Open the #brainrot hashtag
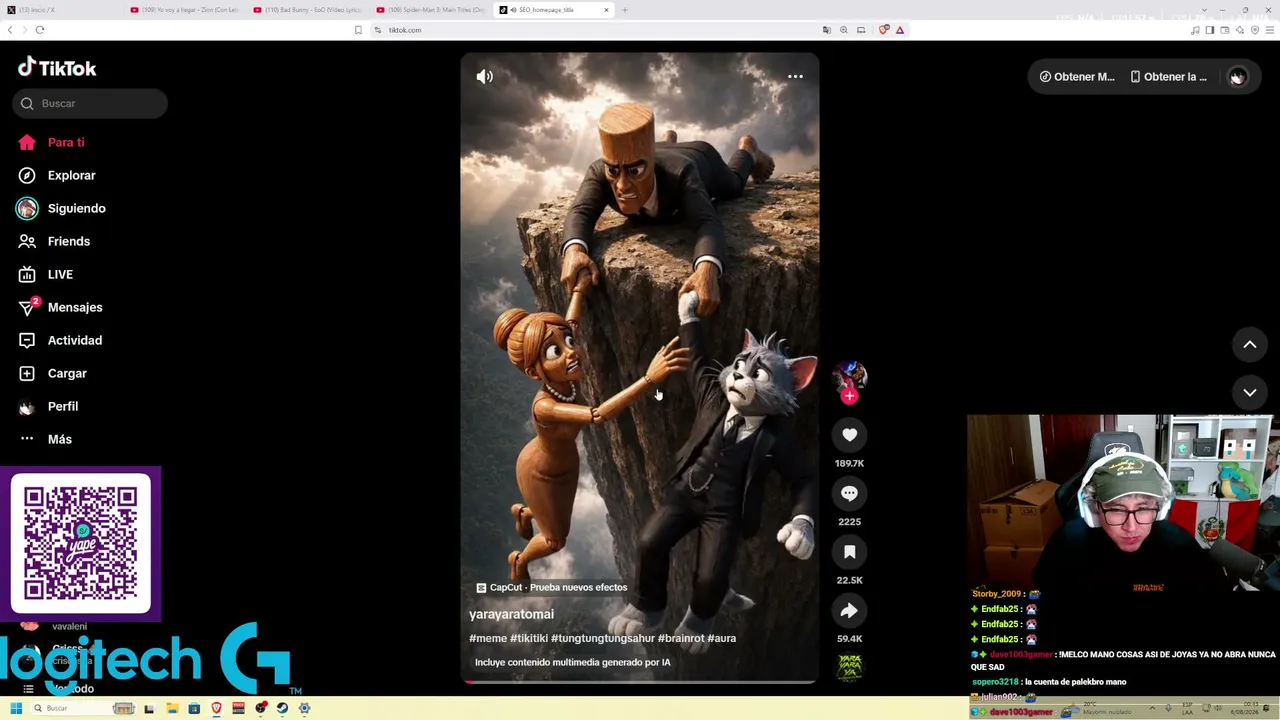Screen dimensions: 1280x720 click(x=681, y=638)
